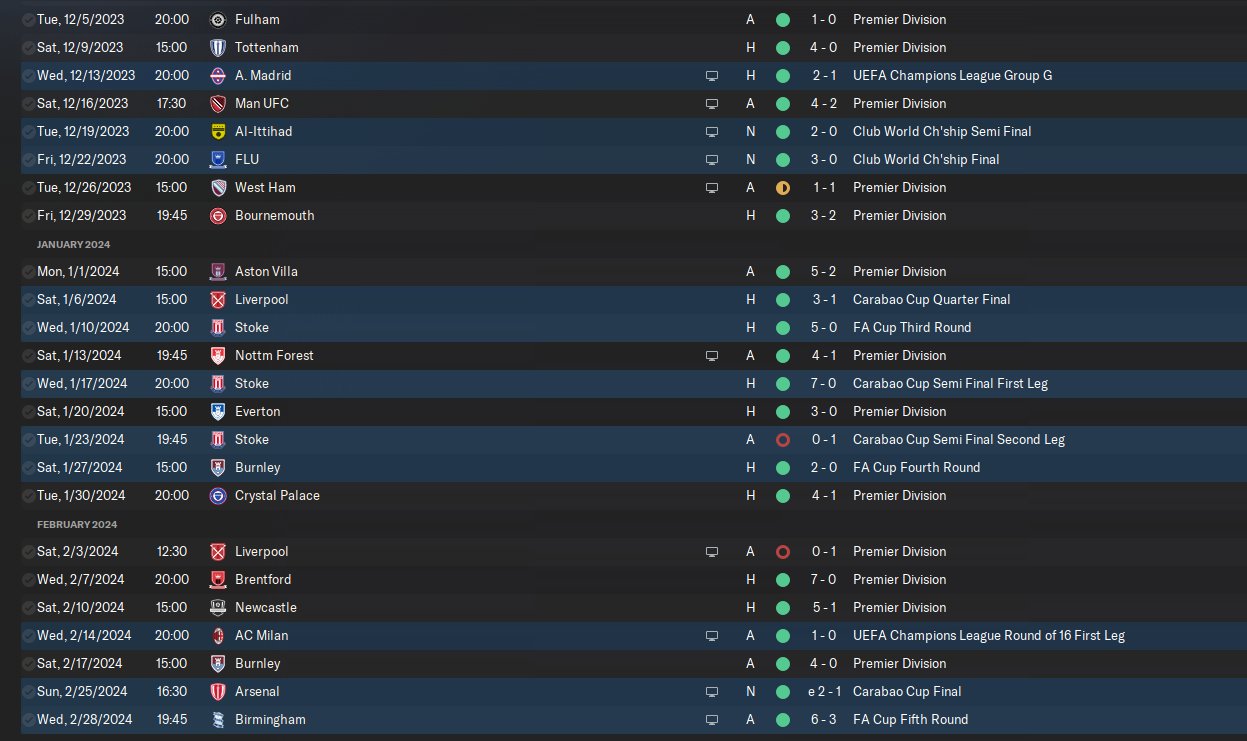This screenshot has height=741, width=1247.
Task: Click the FEBRUARY 2024 month header
Action: click(77, 524)
